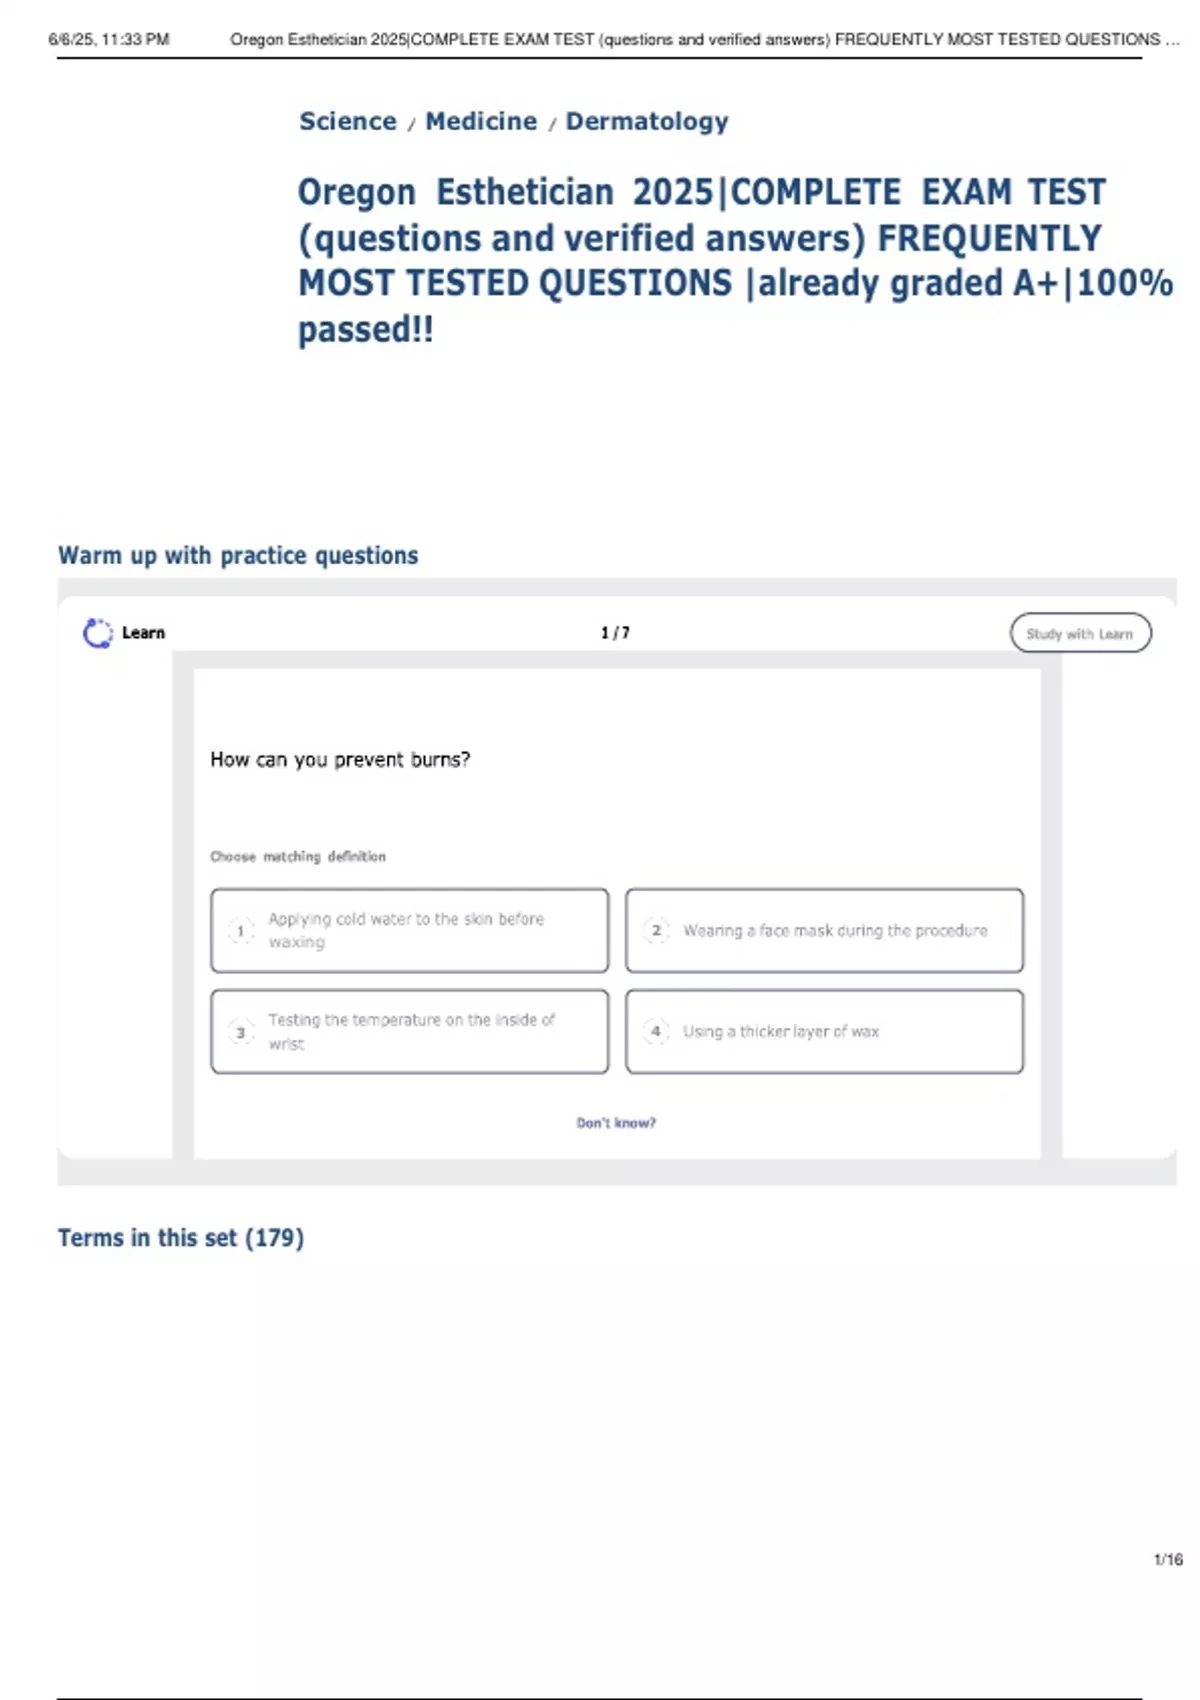The image size is (1200, 1700).
Task: Select answer 'Using a thicker layer of wax'
Action: click(824, 1032)
